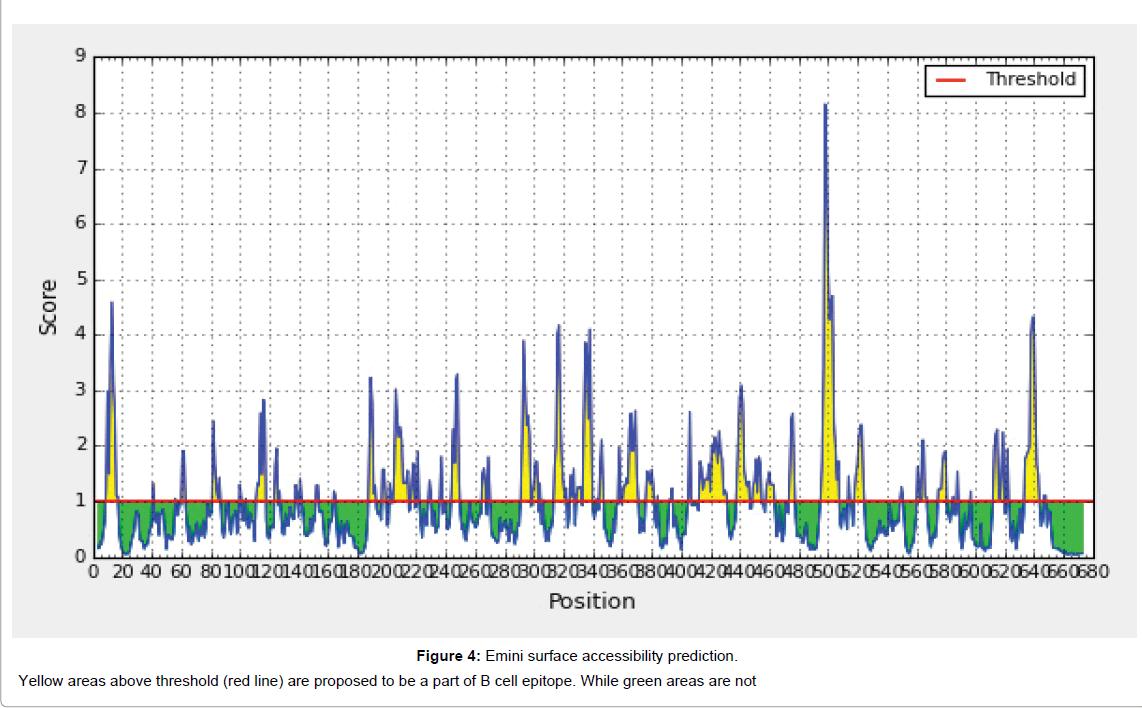Image resolution: width=1142 pixels, height=708 pixels.
Task: Click the Position x-axis title
Action: 591,601
